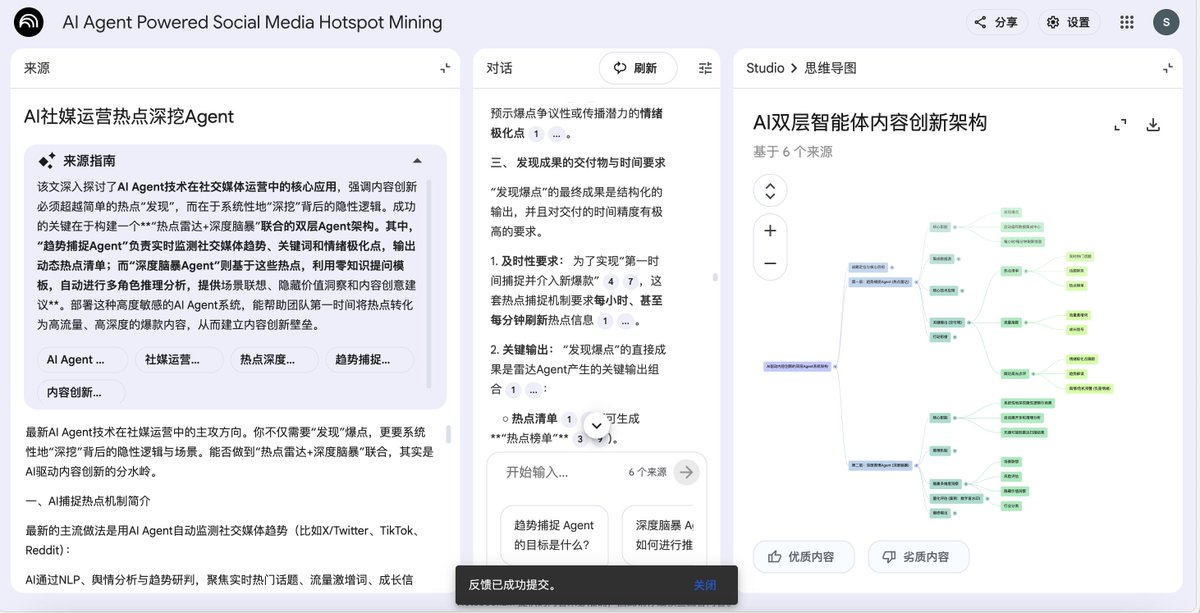Open citation 1 after 情绪极化点
Viewport: 1200px width, 613px height.
click(536, 134)
